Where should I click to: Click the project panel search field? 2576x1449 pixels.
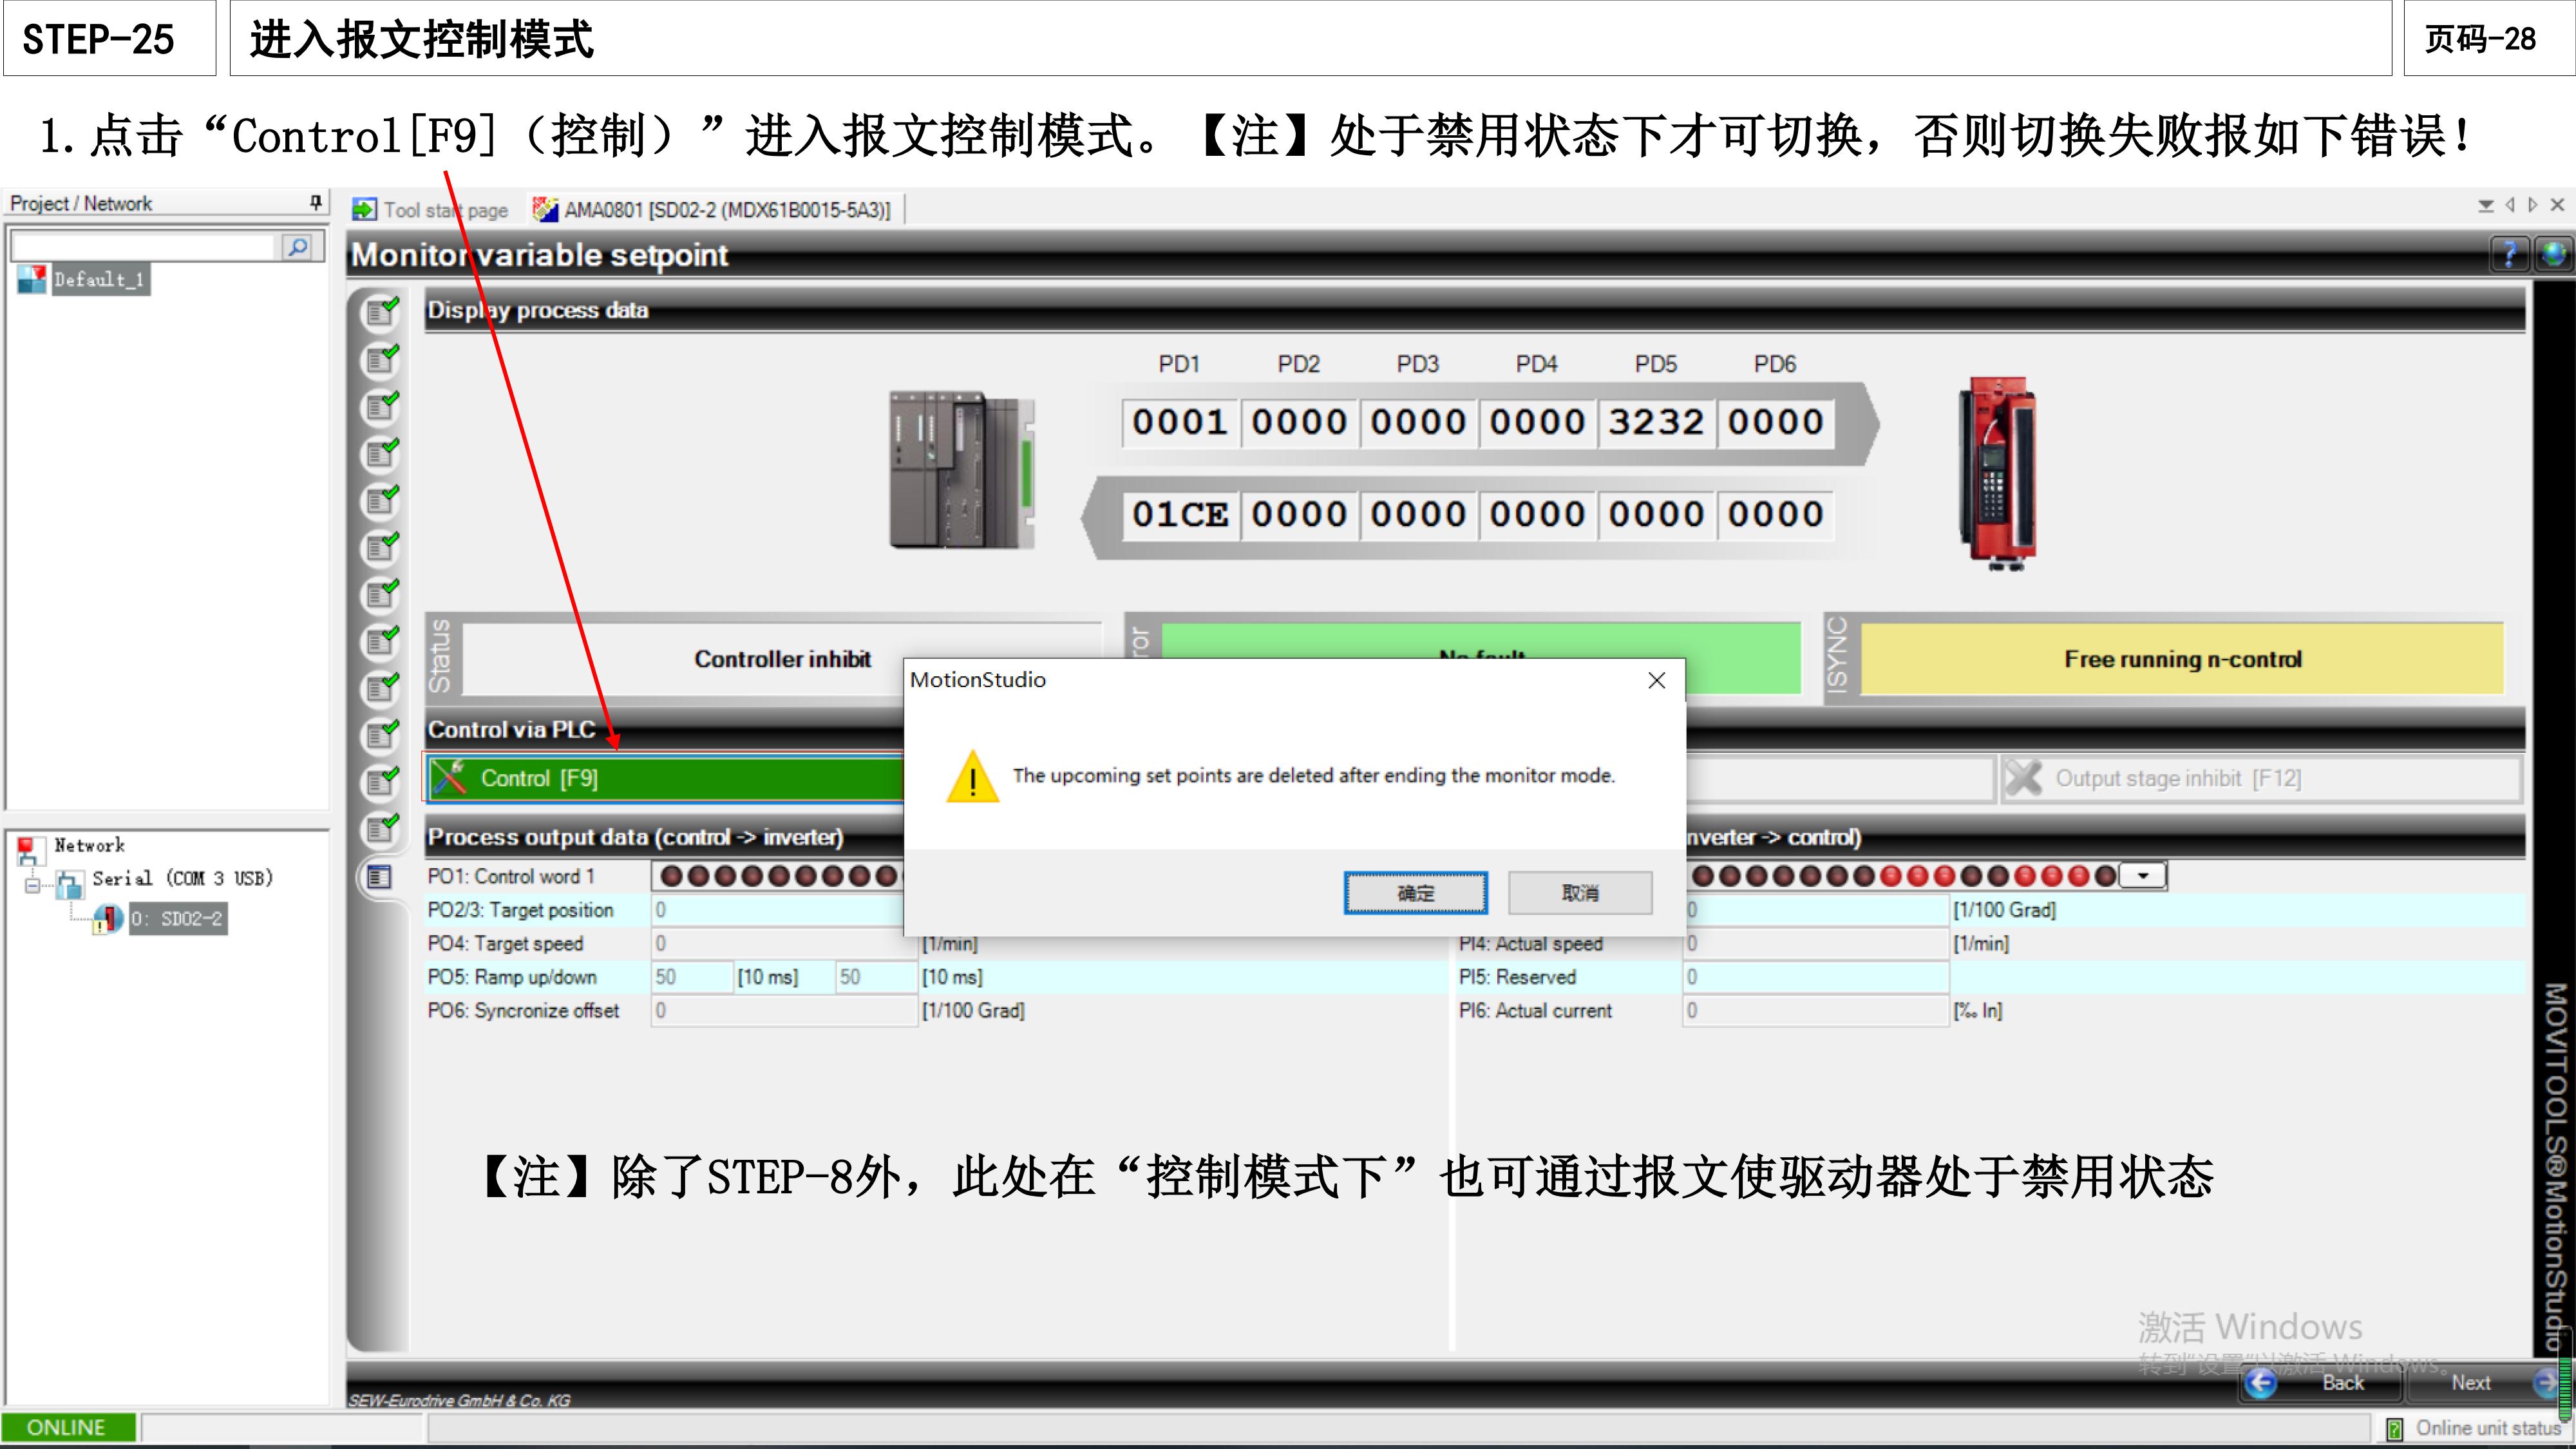click(143, 247)
